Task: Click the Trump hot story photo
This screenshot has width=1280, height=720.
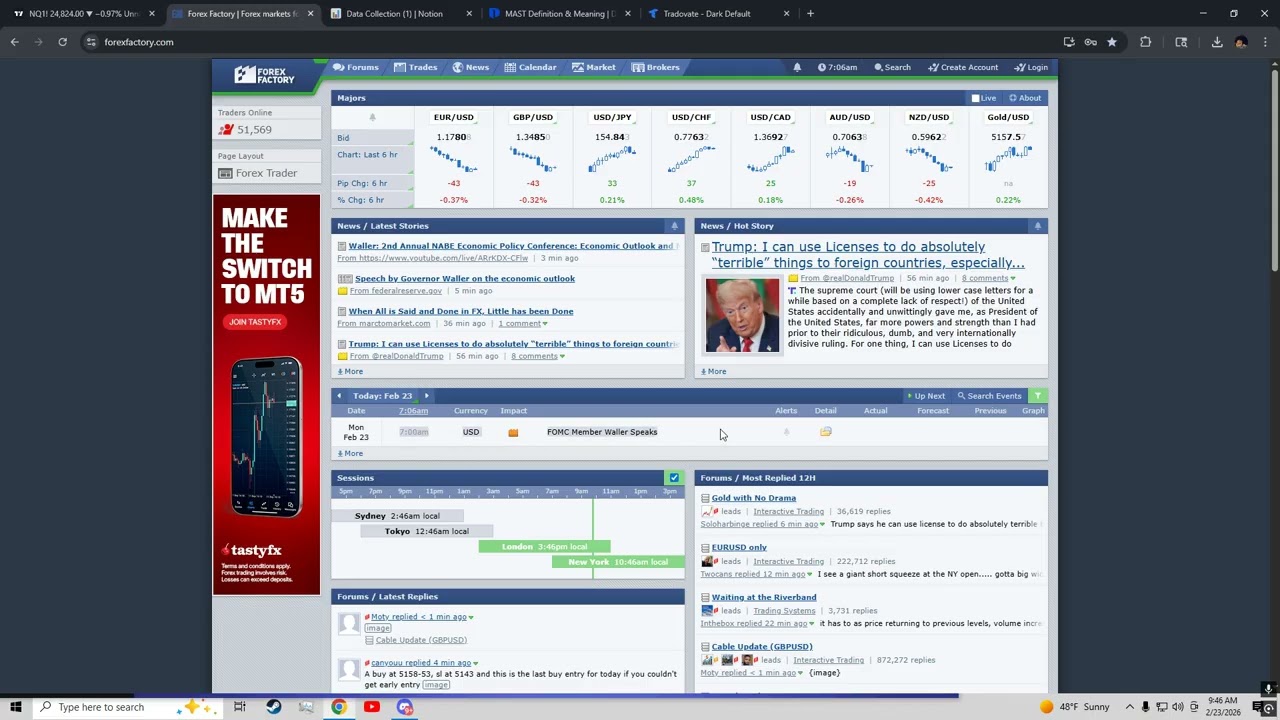Action: (x=742, y=316)
